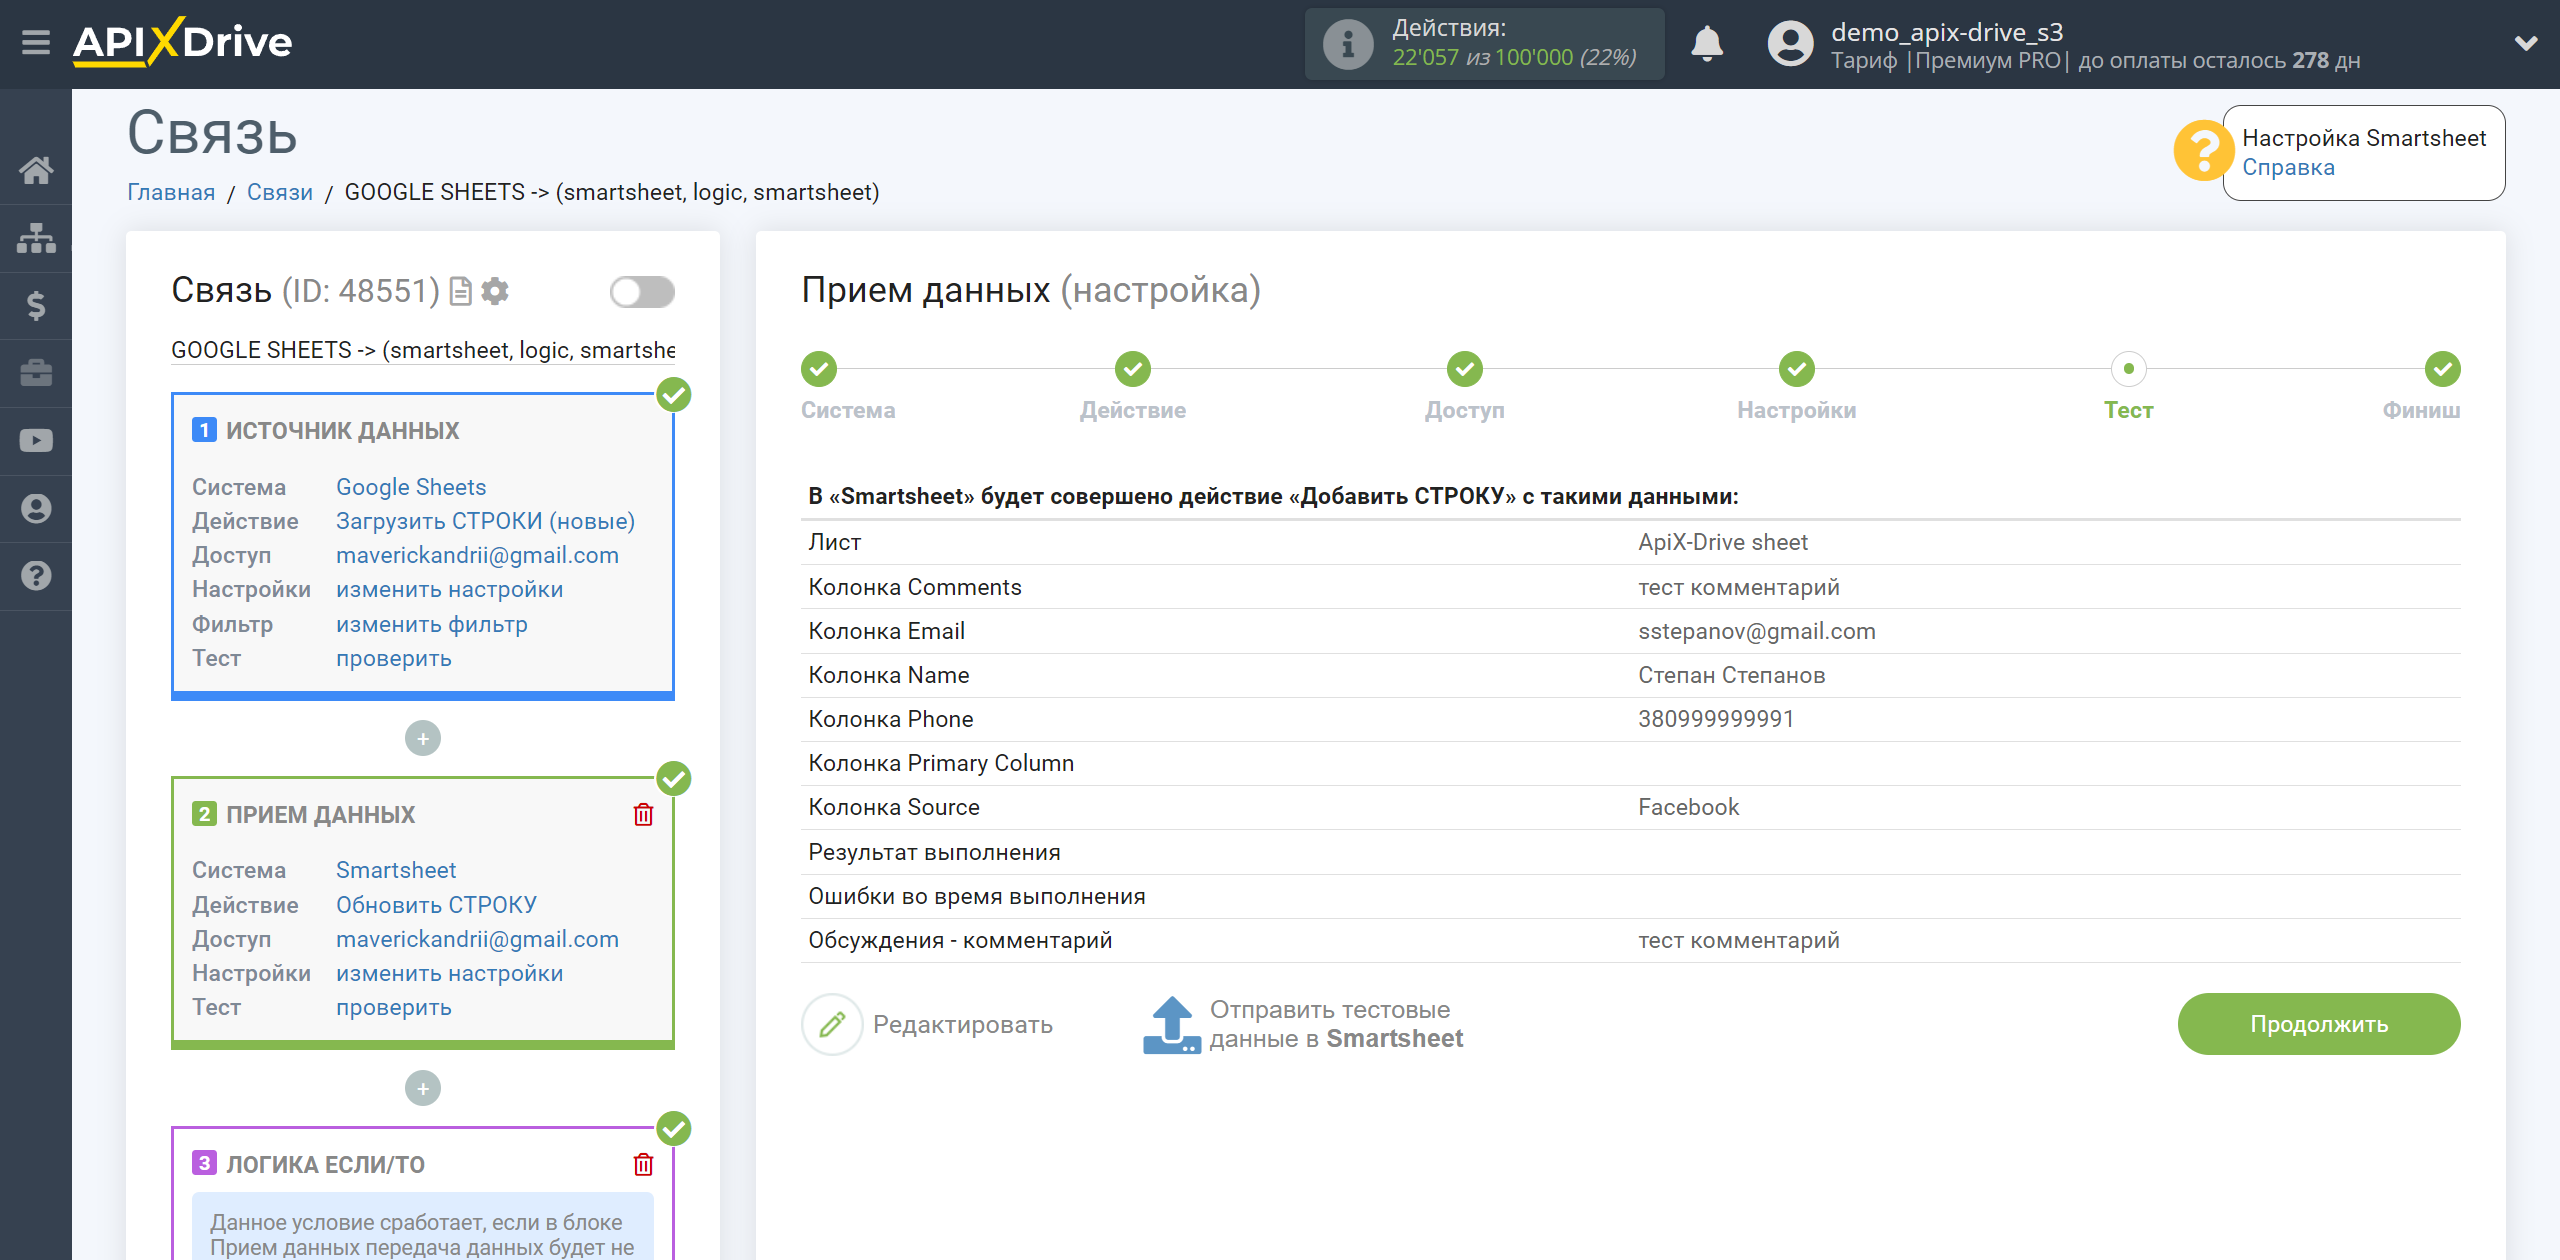Open connections sitemap icon in sidebar

[x=36, y=238]
